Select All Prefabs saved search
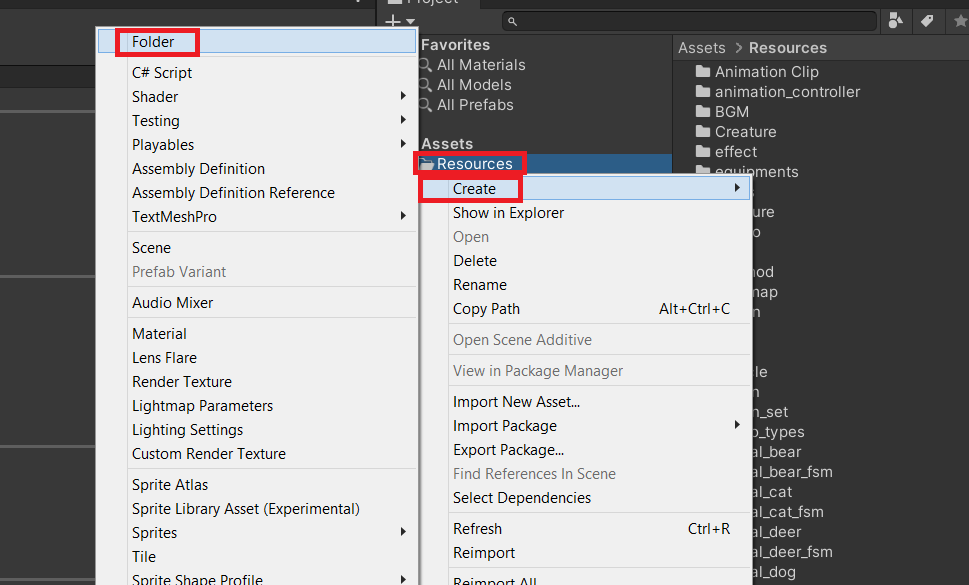This screenshot has height=585, width=969. point(475,105)
